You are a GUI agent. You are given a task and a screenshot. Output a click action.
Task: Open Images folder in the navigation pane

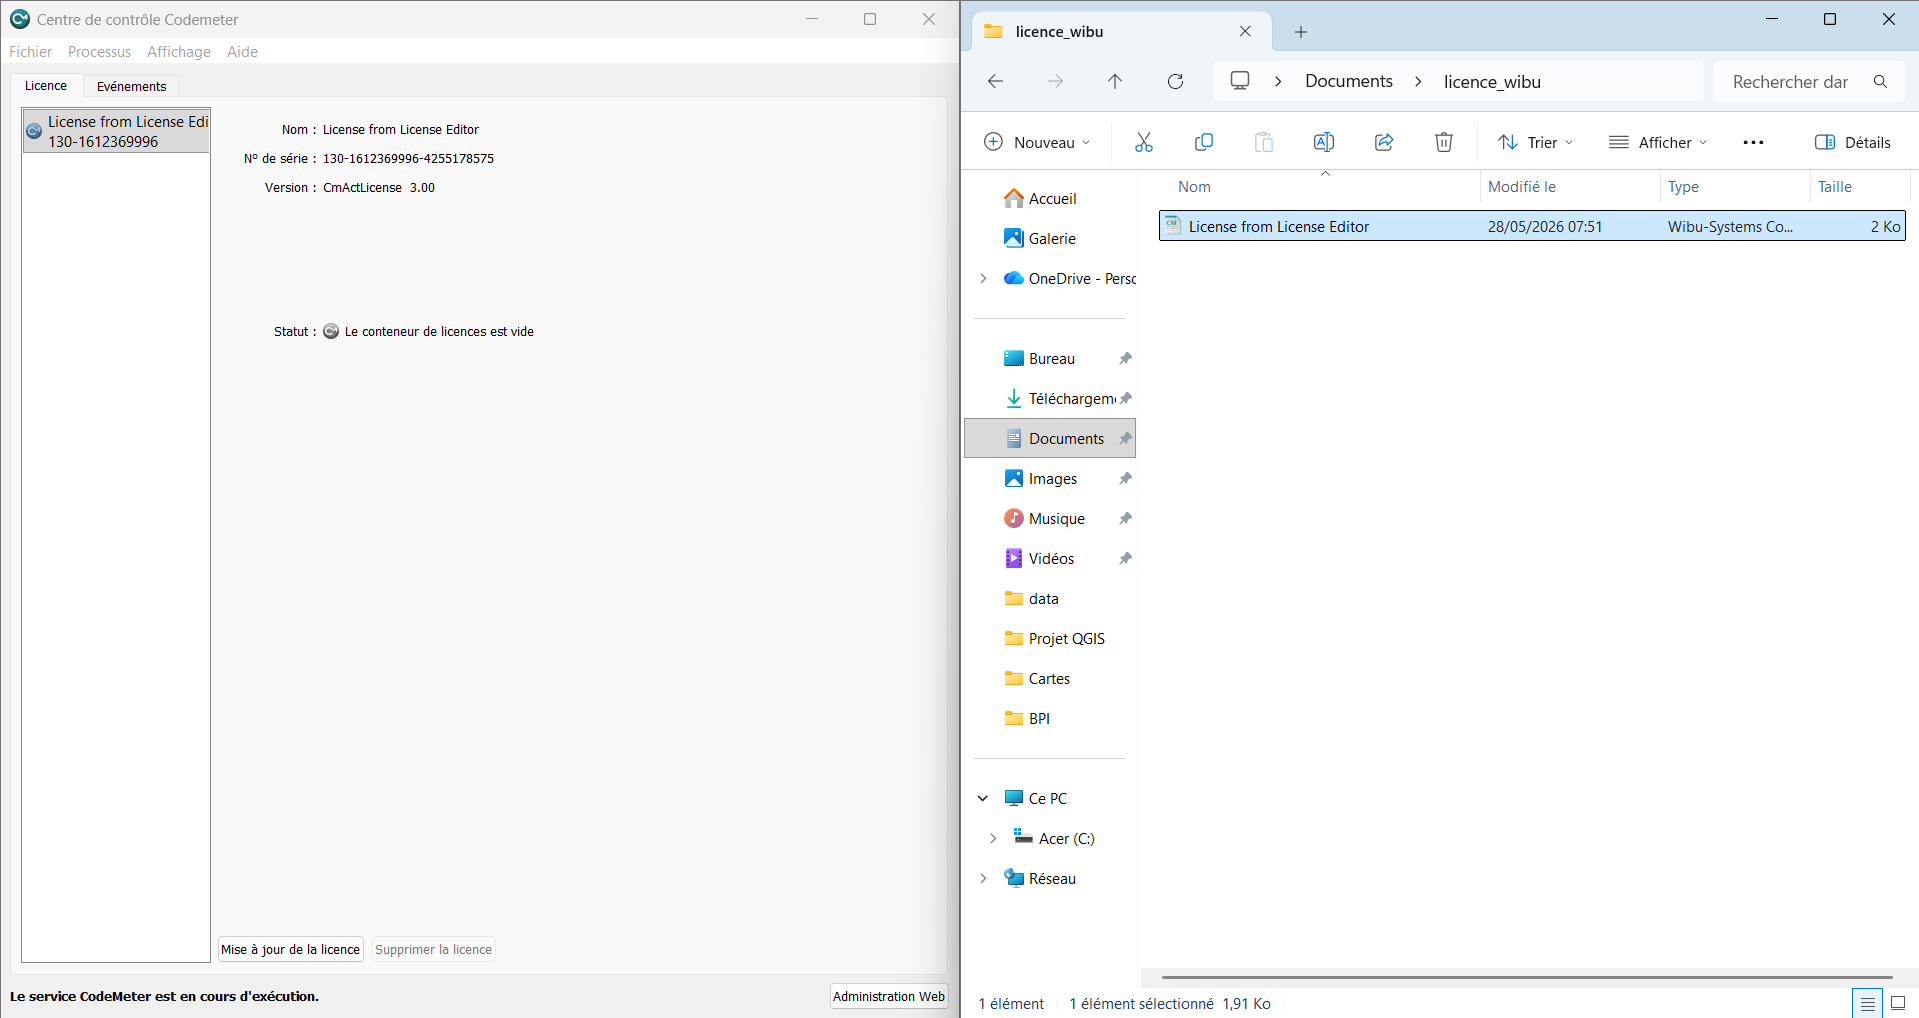click(1052, 478)
